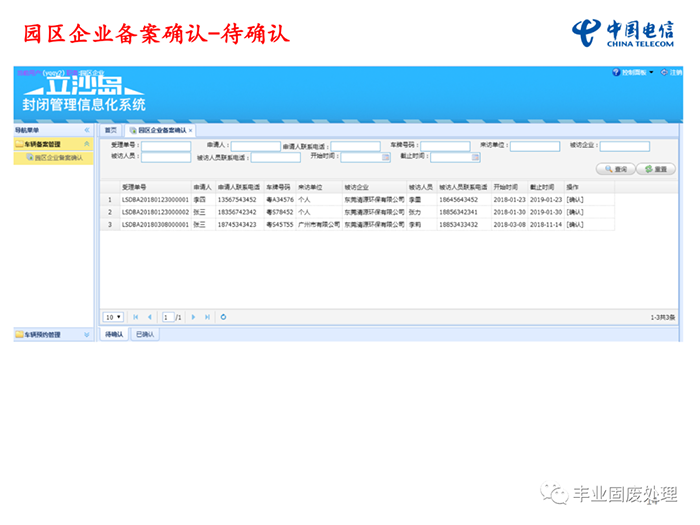Click [确认] link for record LSDBA20180123000001
The height and width of the screenshot is (525, 700).
pos(575,199)
